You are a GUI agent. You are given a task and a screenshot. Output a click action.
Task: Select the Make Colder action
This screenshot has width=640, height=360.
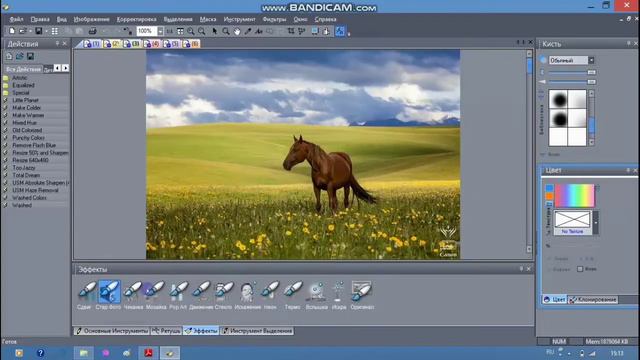pos(27,108)
